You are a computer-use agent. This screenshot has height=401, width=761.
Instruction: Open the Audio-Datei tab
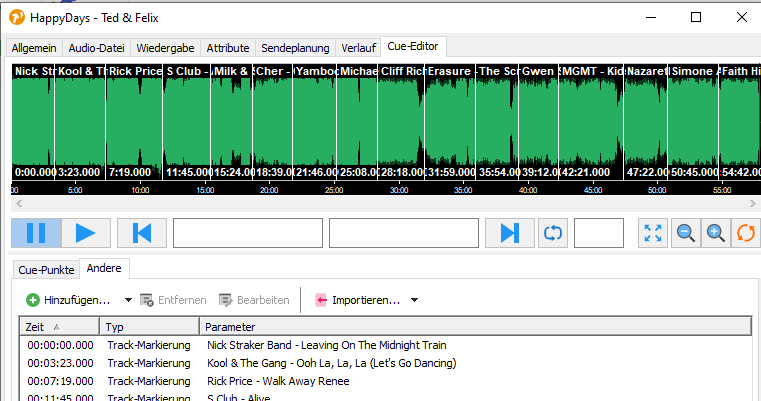pyautogui.click(x=99, y=48)
